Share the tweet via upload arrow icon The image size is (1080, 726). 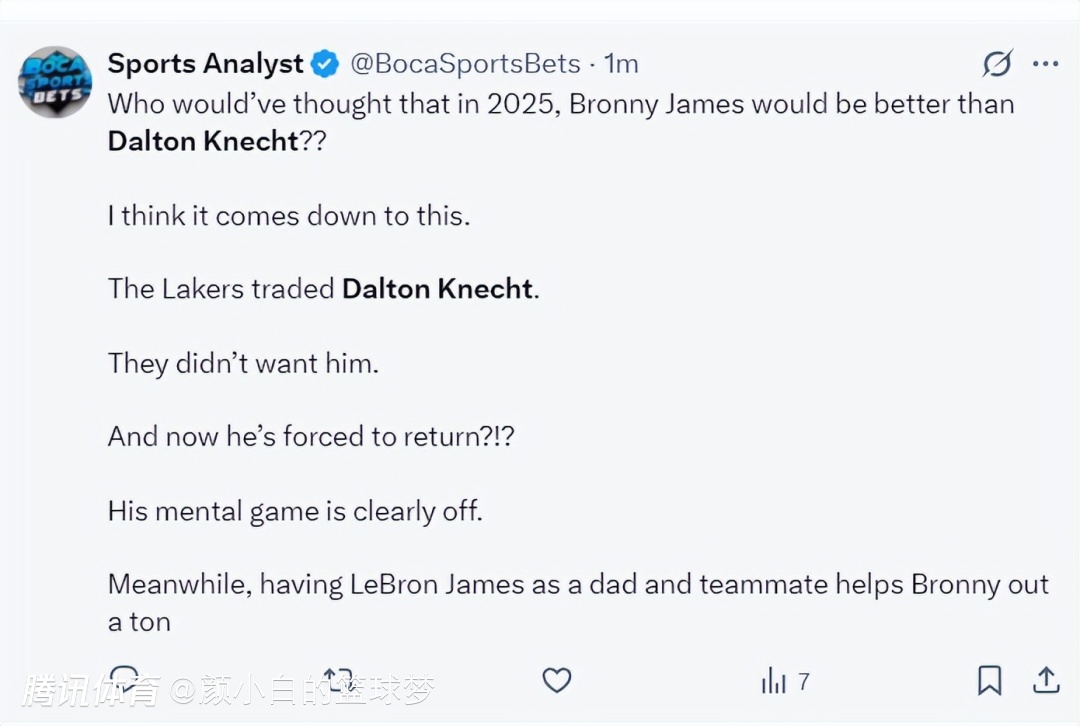pyautogui.click(x=1046, y=680)
